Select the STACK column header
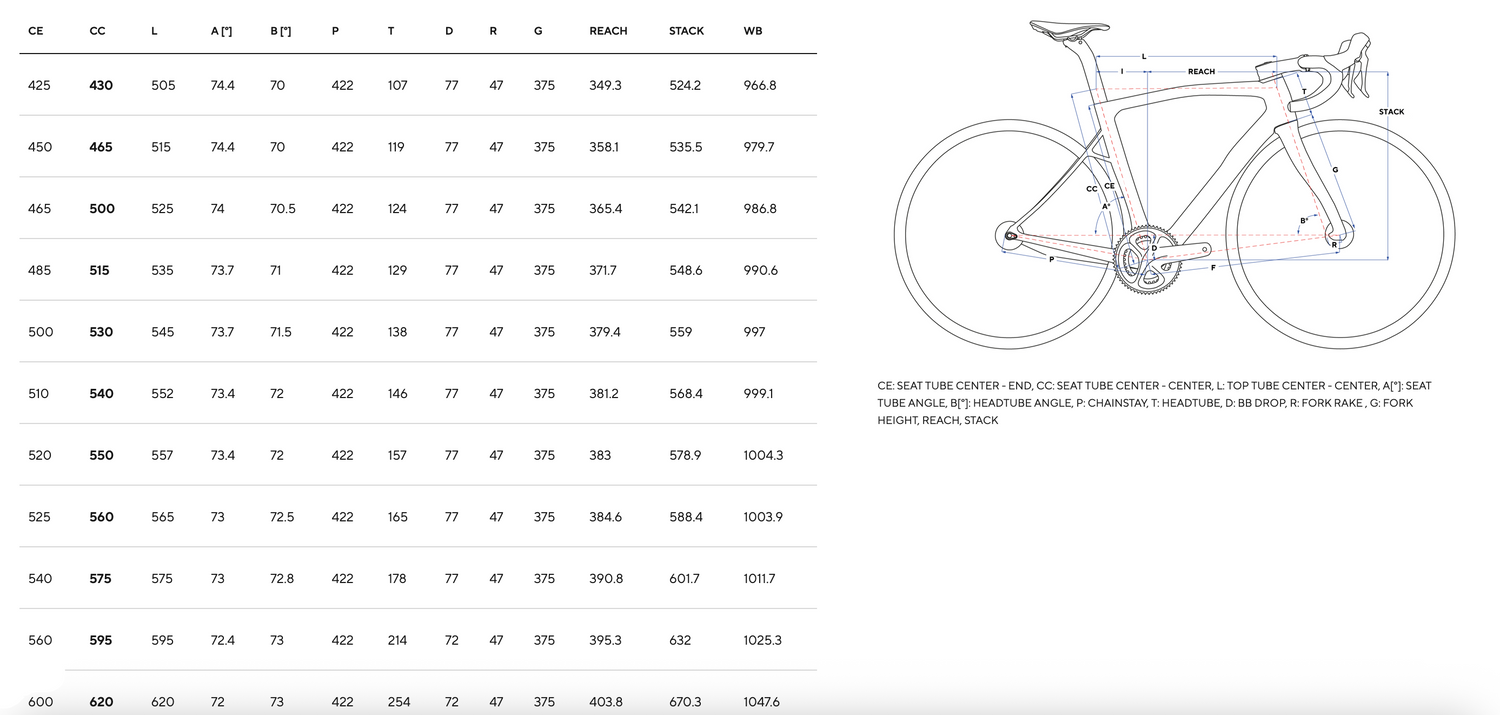 pyautogui.click(x=686, y=31)
